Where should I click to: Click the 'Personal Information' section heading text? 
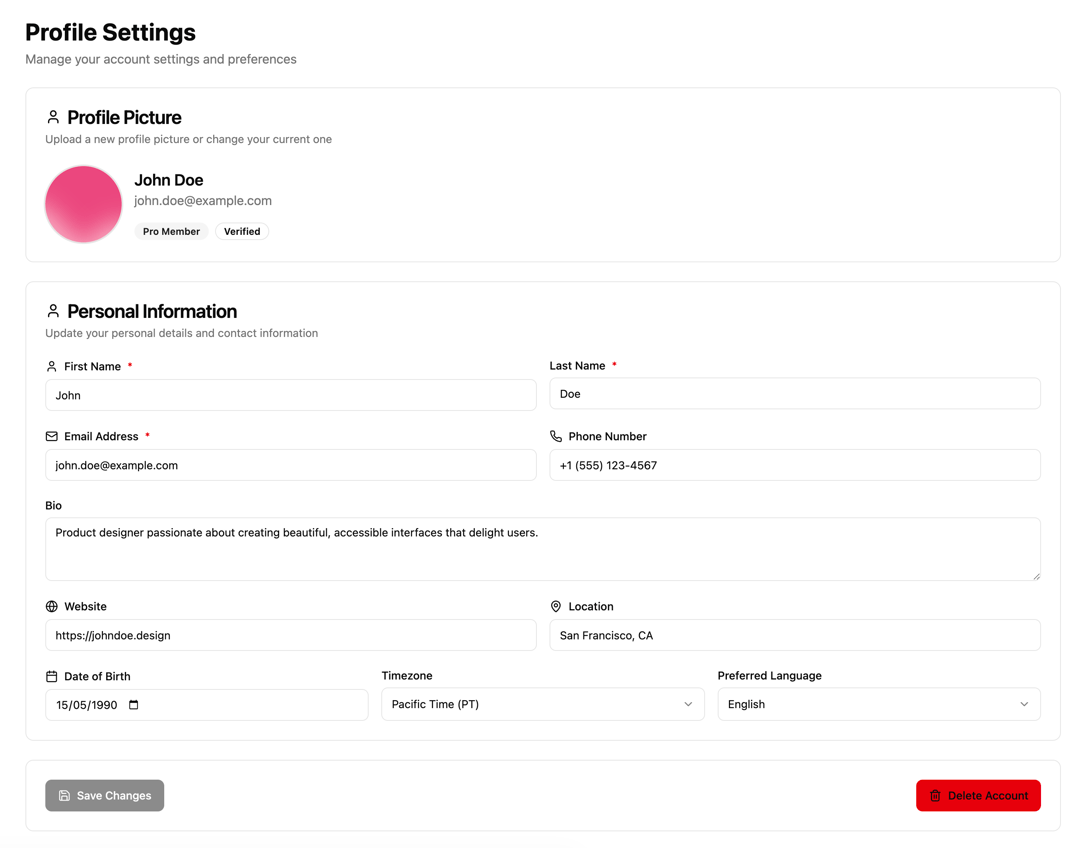click(x=152, y=311)
